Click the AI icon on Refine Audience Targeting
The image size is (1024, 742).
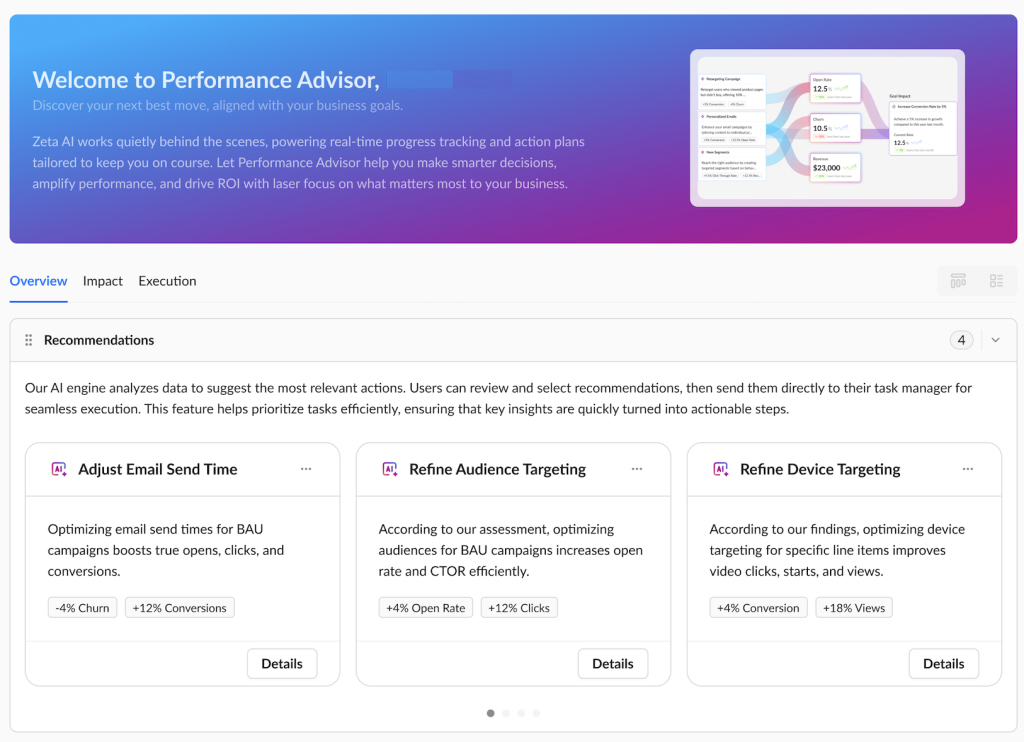point(389,469)
